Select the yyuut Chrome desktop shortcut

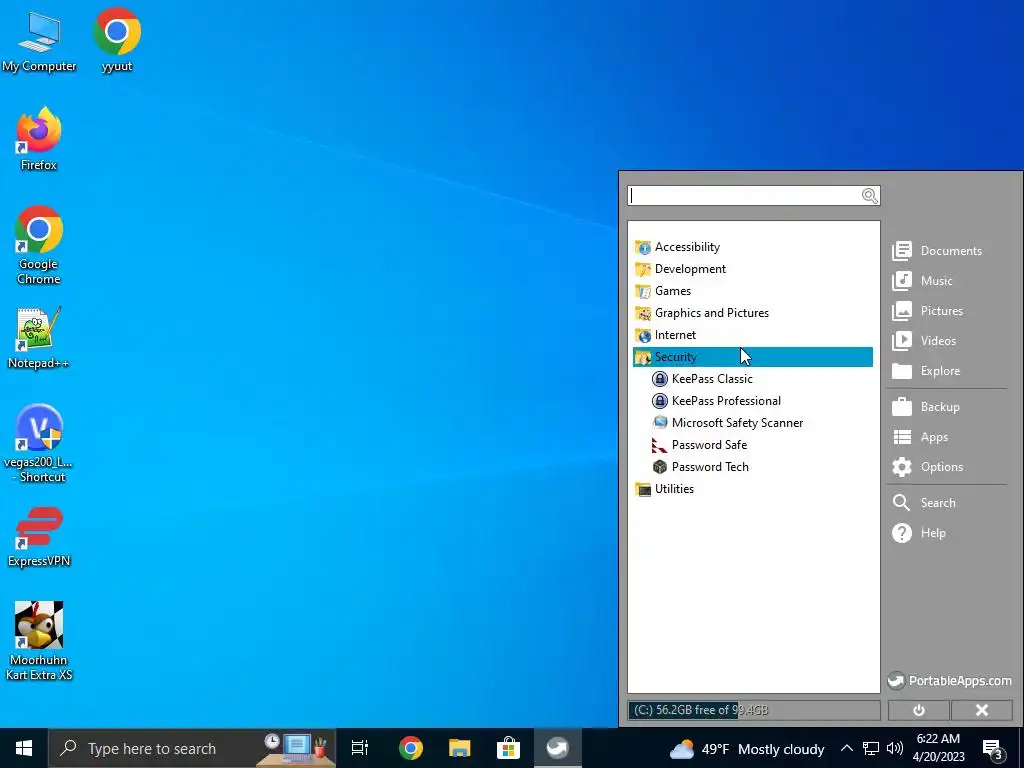[117, 40]
